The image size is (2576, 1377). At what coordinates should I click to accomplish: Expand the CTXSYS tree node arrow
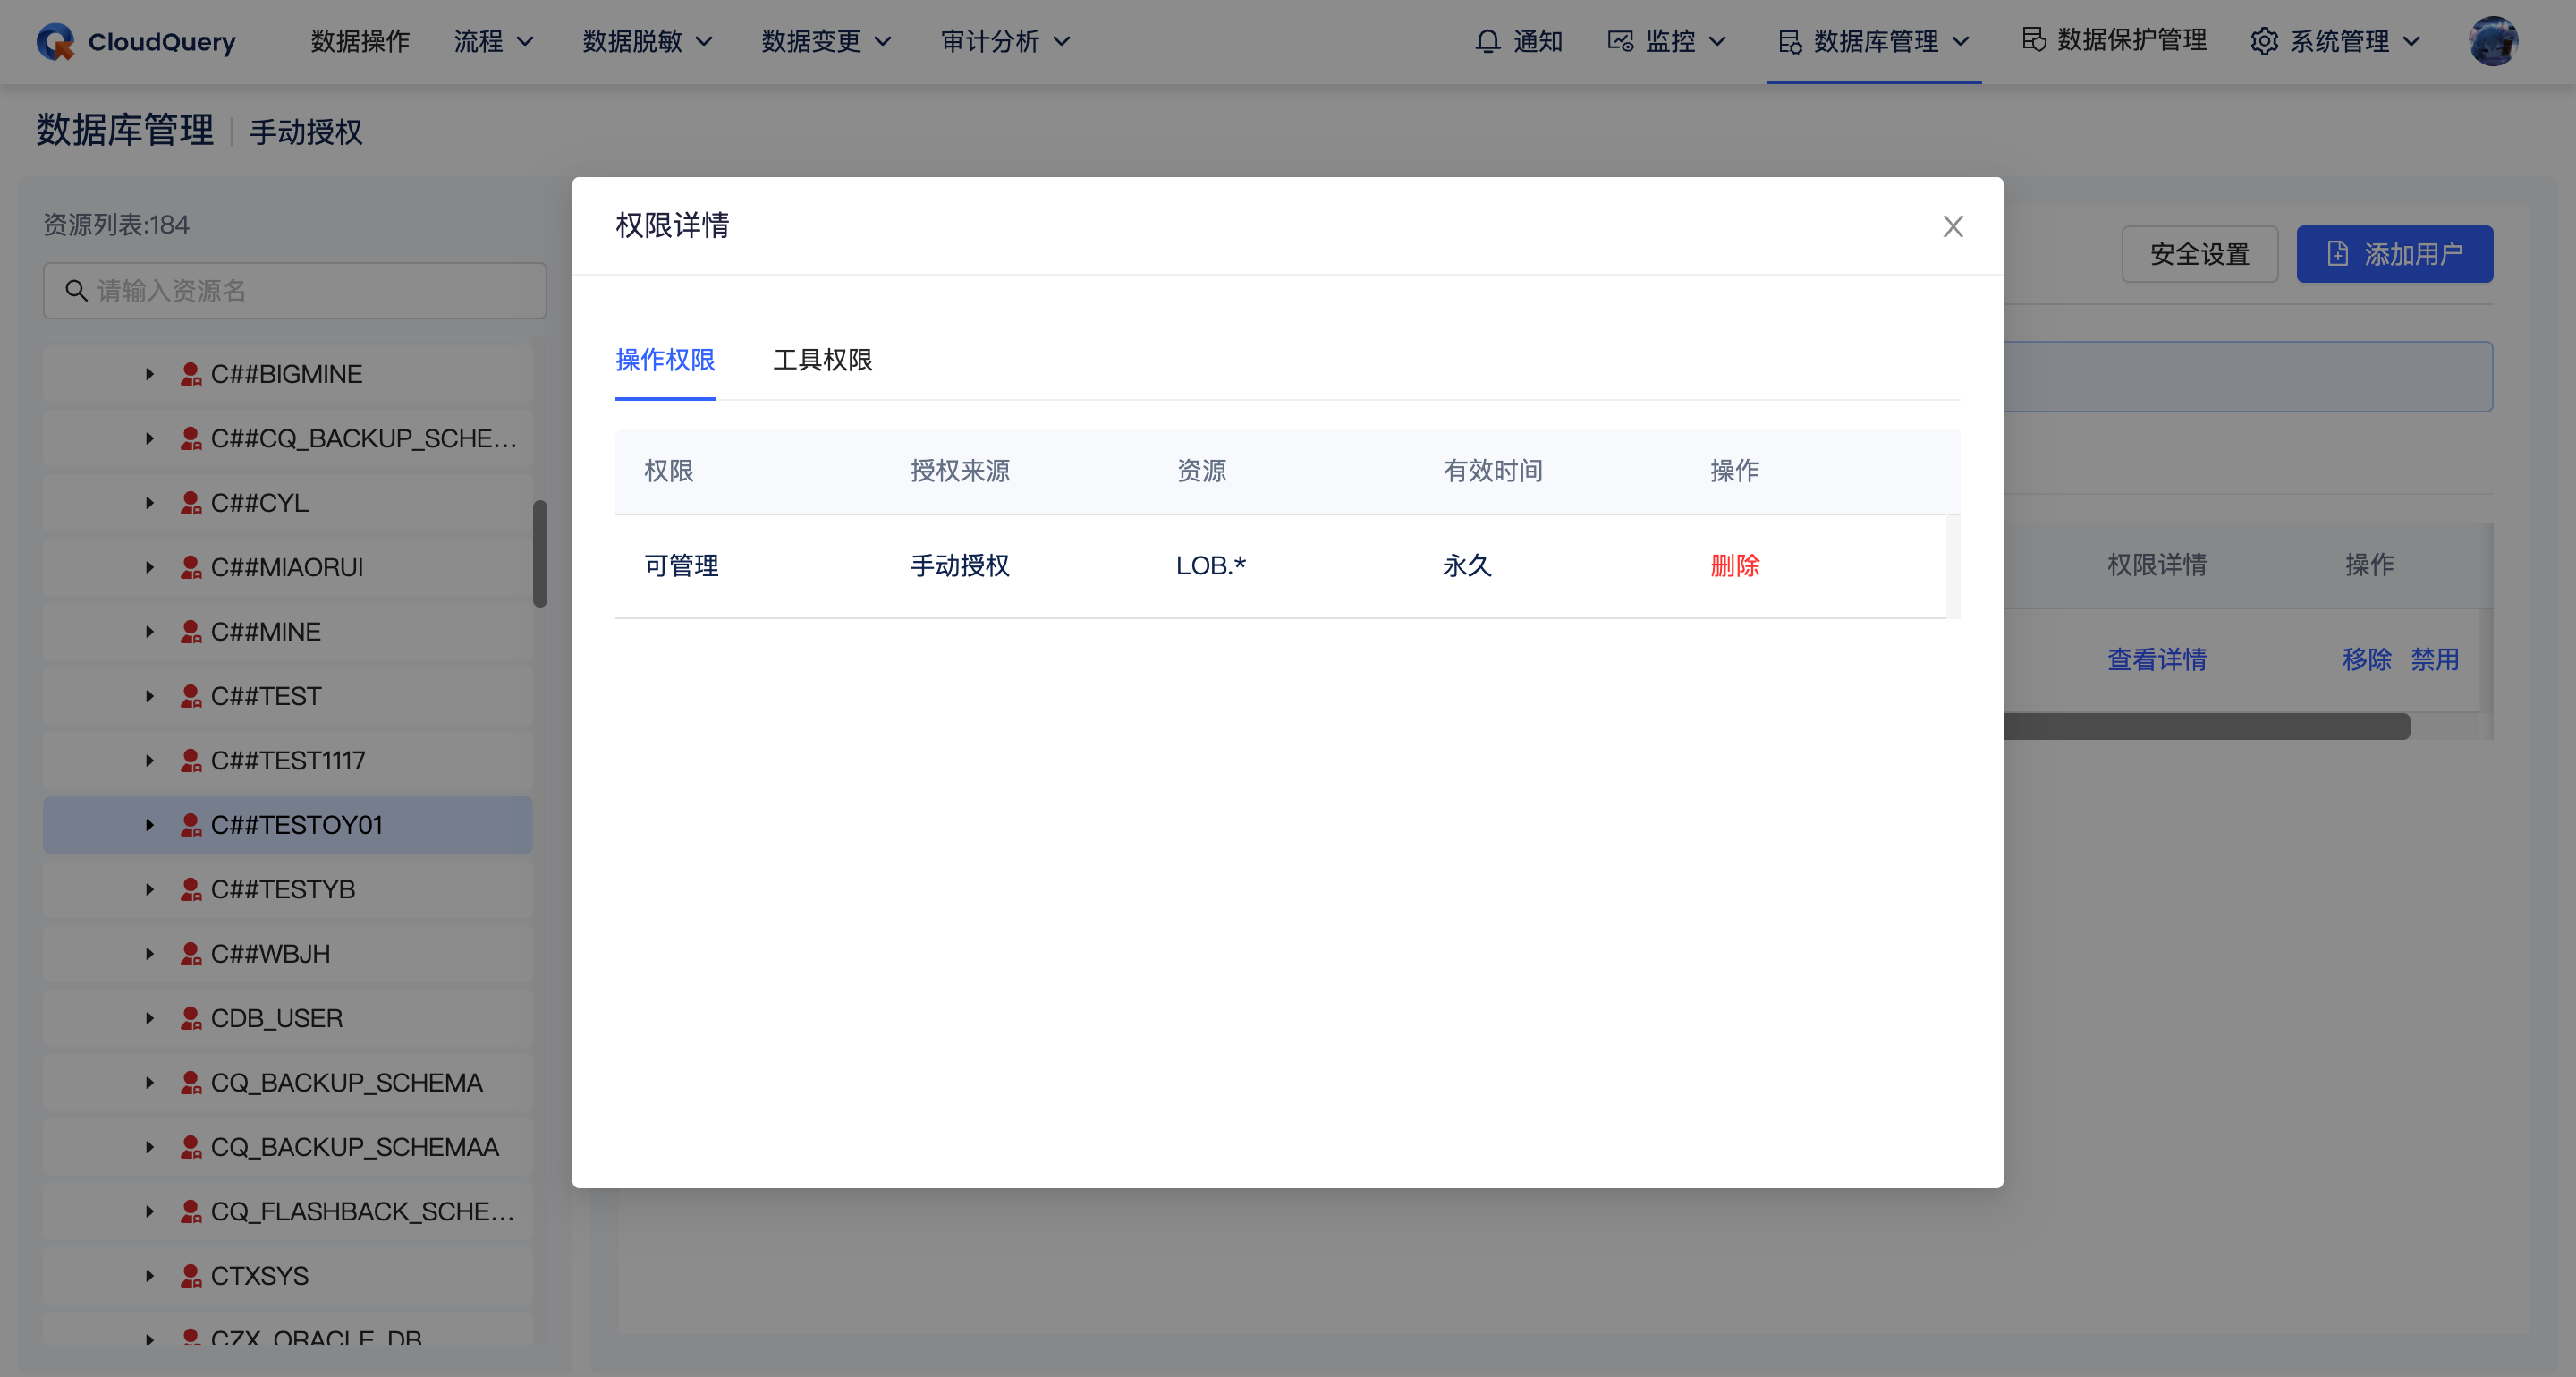coord(149,1276)
